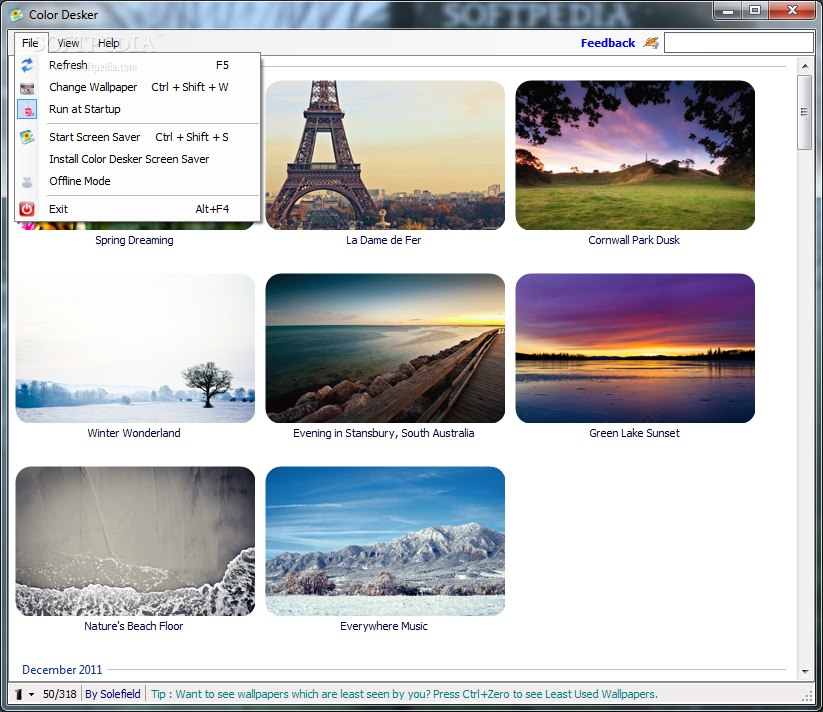The height and width of the screenshot is (712, 823).
Task: Click the Everywhere Music caption
Action: click(x=384, y=626)
